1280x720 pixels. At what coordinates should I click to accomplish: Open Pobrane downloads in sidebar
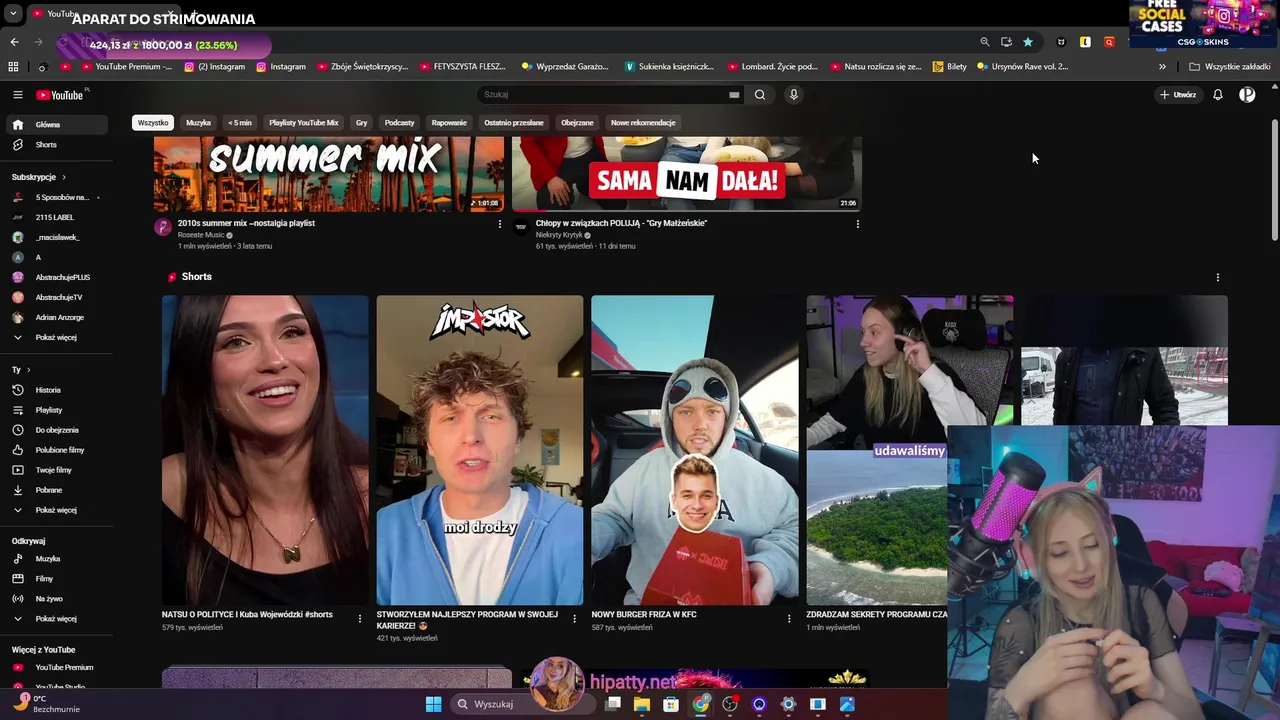(57, 490)
